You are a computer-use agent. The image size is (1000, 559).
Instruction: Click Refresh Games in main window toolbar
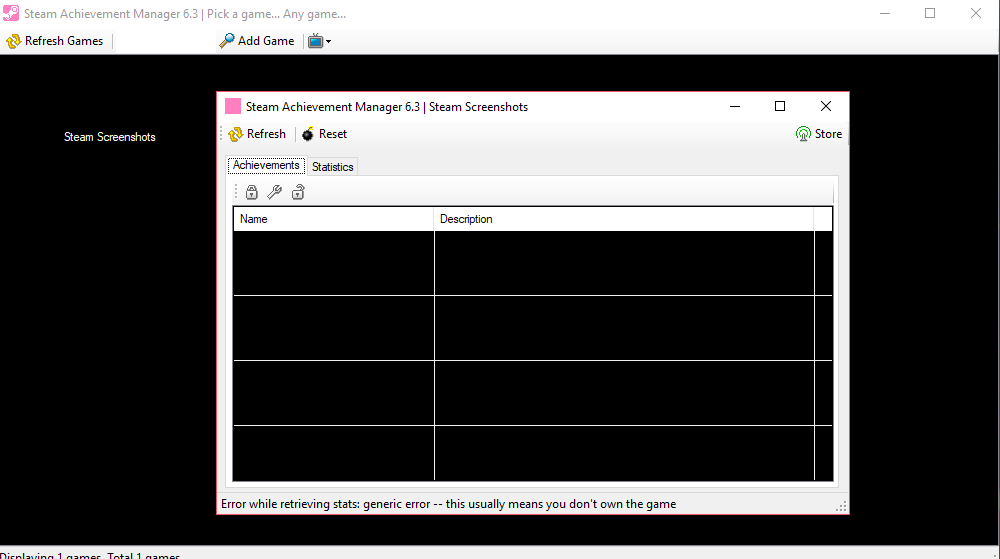55,41
